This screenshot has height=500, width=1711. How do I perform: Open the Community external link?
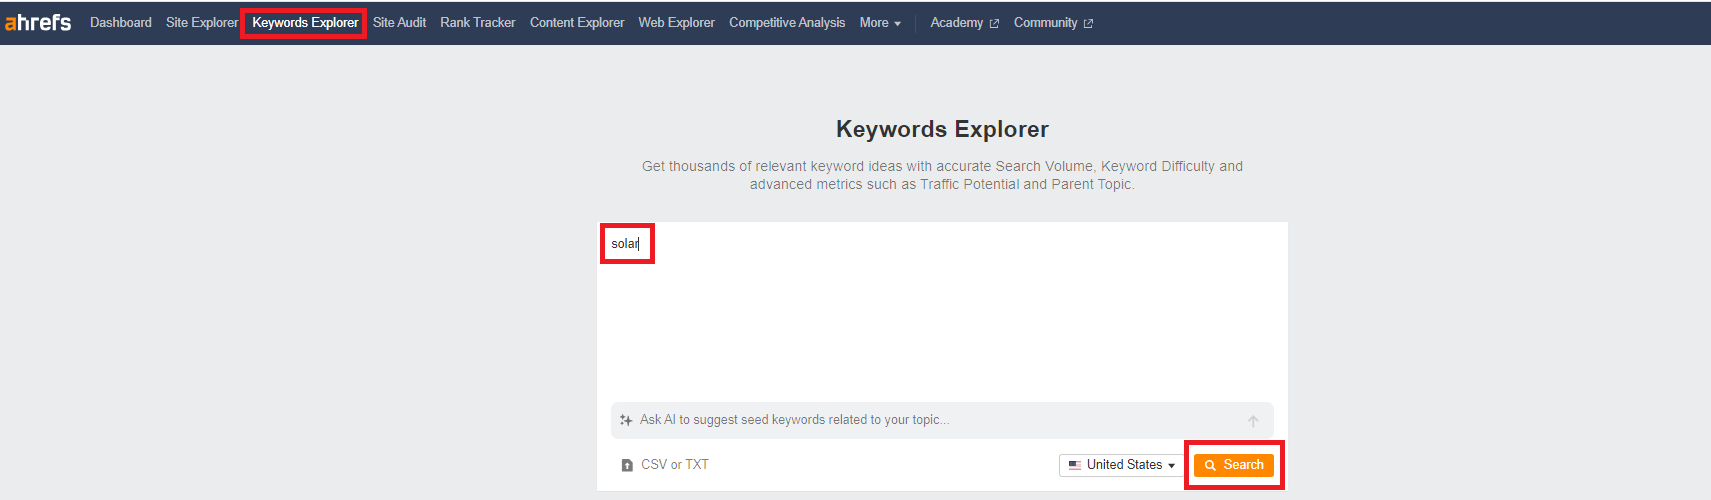1053,22
